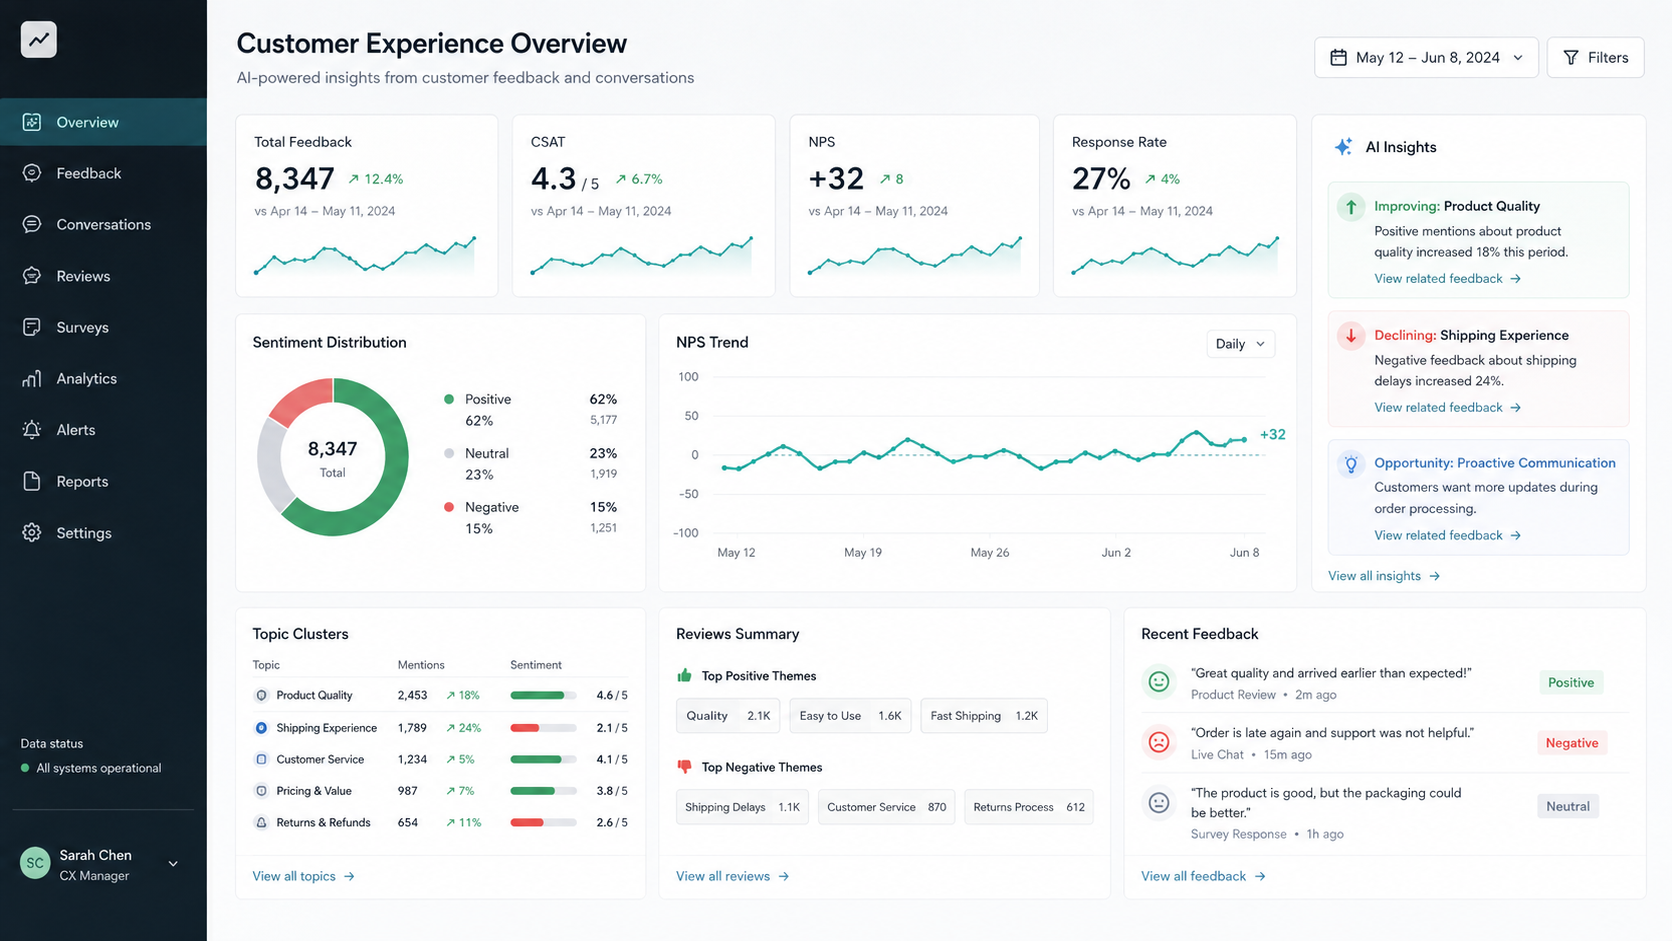Open the Conversations menu item

pos(103,224)
